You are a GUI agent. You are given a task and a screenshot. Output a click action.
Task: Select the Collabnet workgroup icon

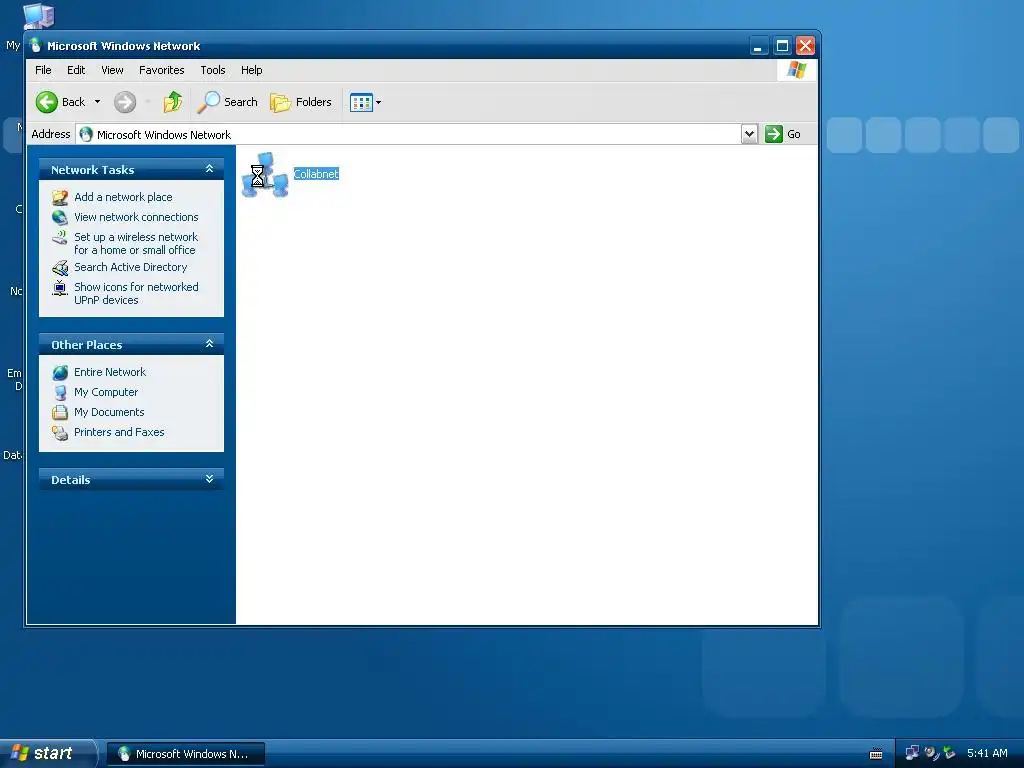pos(264,174)
